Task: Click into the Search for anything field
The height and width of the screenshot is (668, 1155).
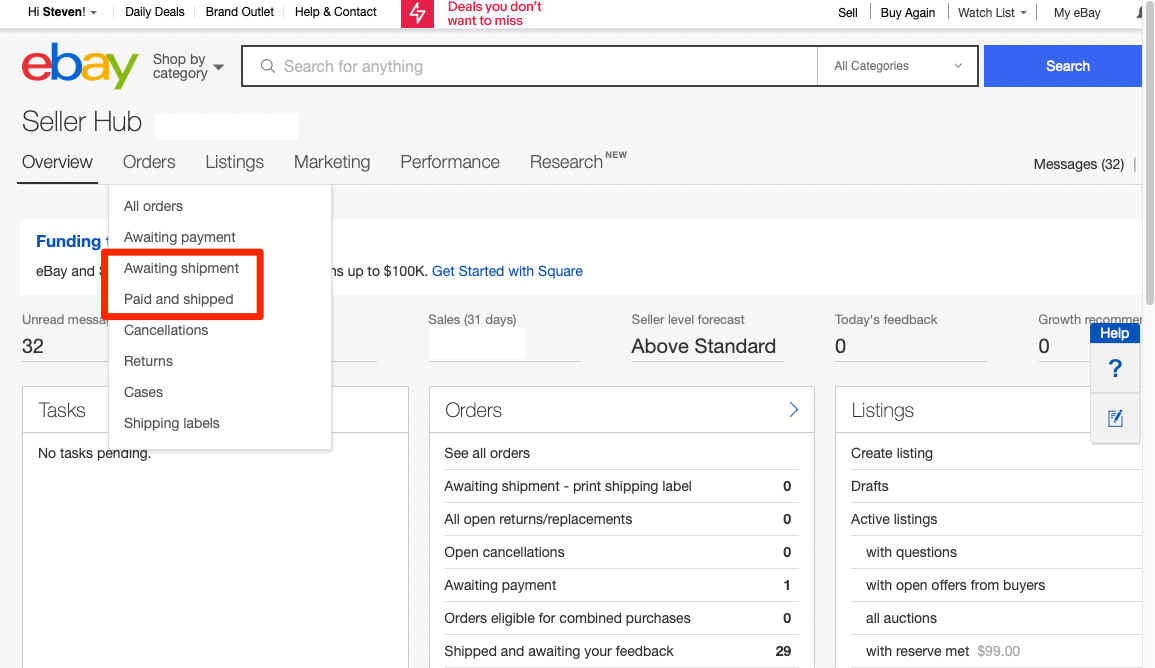Action: 529,66
